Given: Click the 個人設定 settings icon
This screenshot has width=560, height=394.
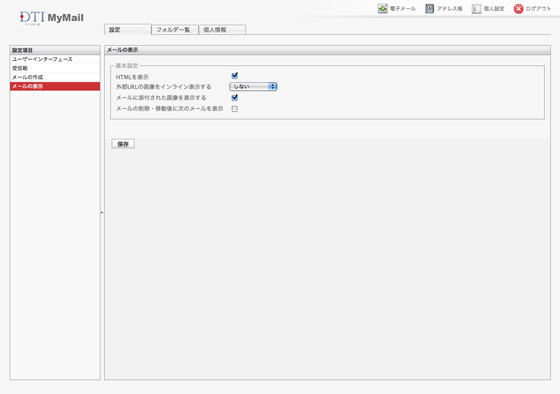Looking at the screenshot, I should (476, 9).
